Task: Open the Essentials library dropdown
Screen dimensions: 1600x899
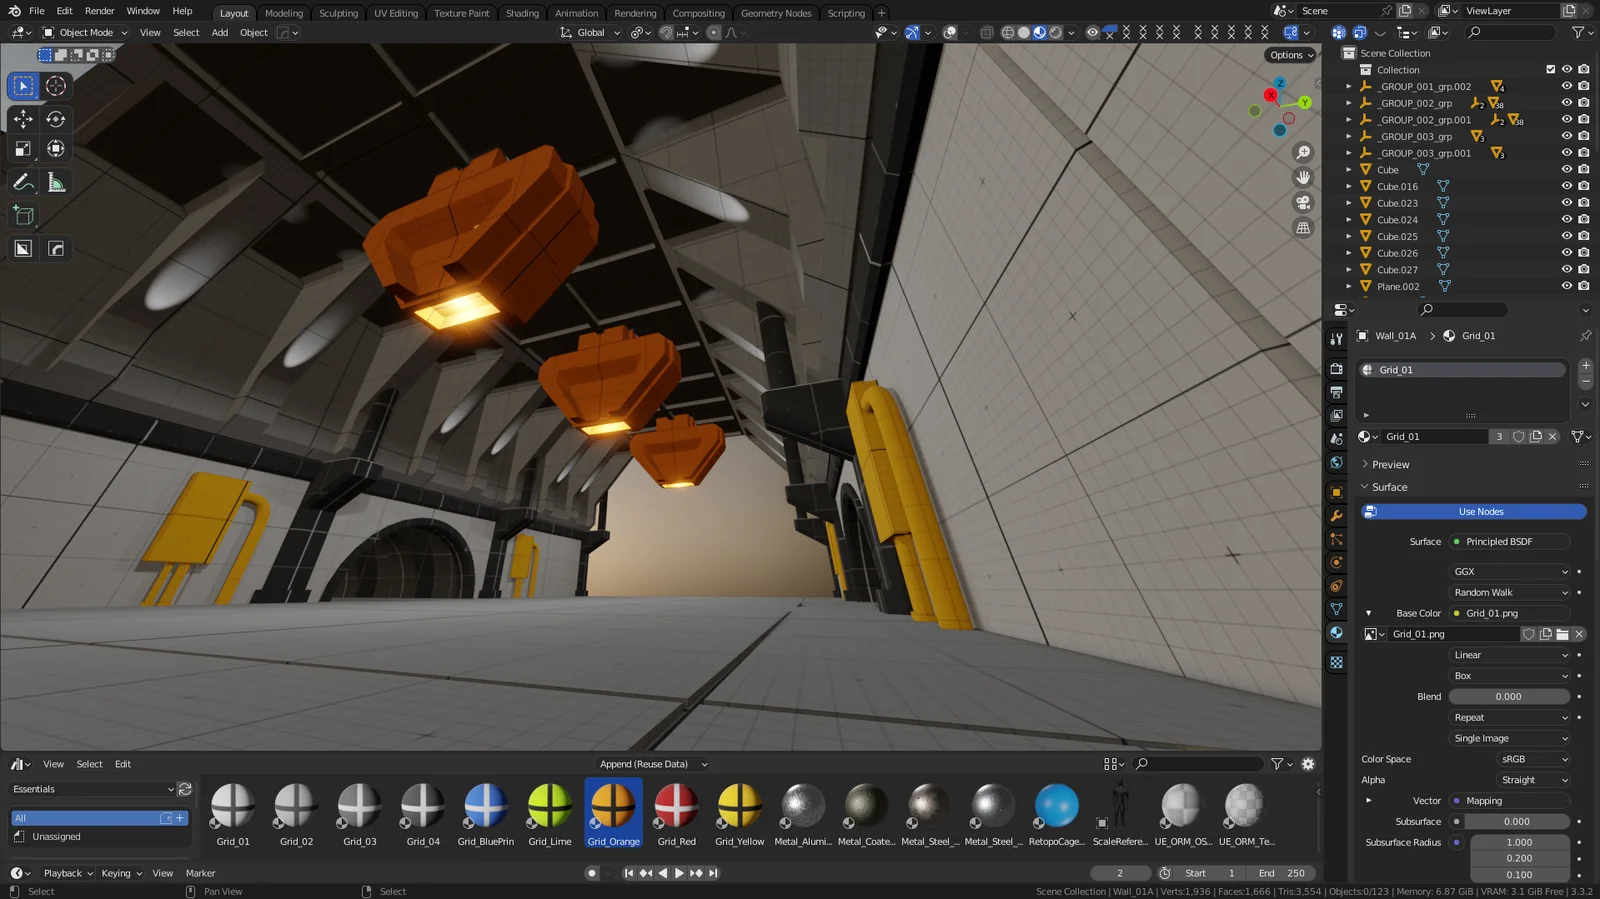Action: click(92, 789)
